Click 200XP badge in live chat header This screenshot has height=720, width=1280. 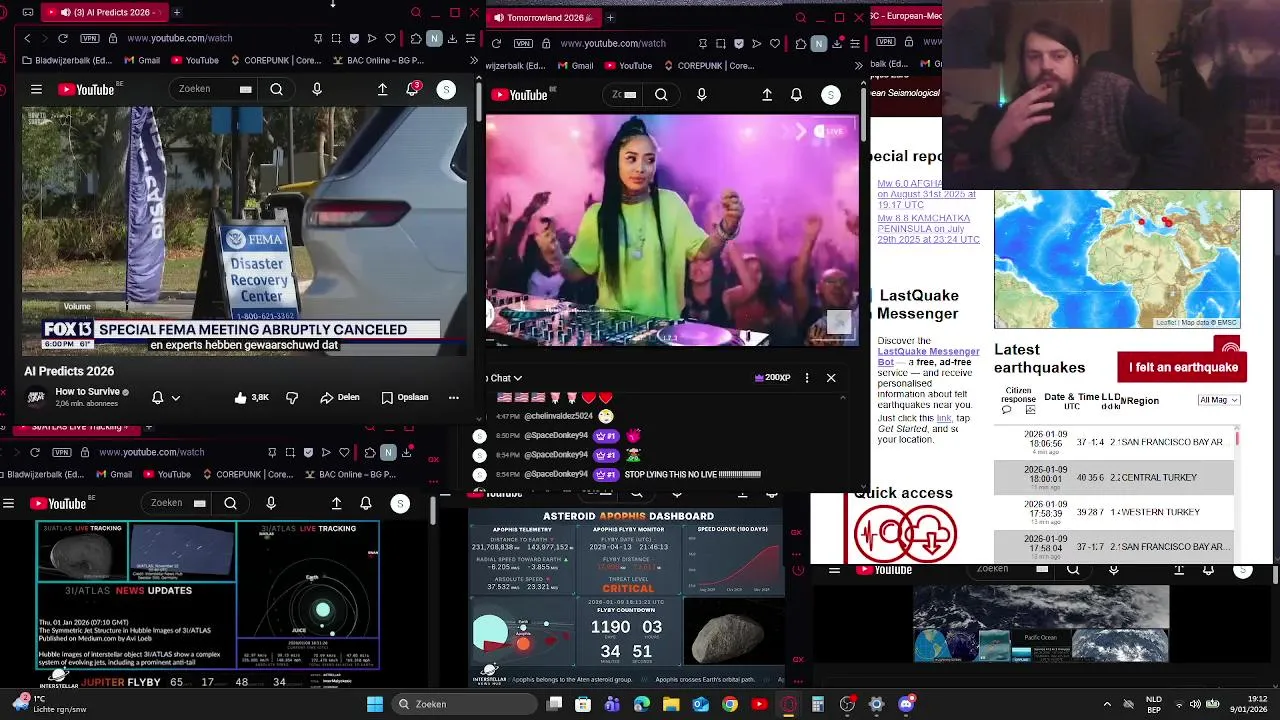point(772,378)
